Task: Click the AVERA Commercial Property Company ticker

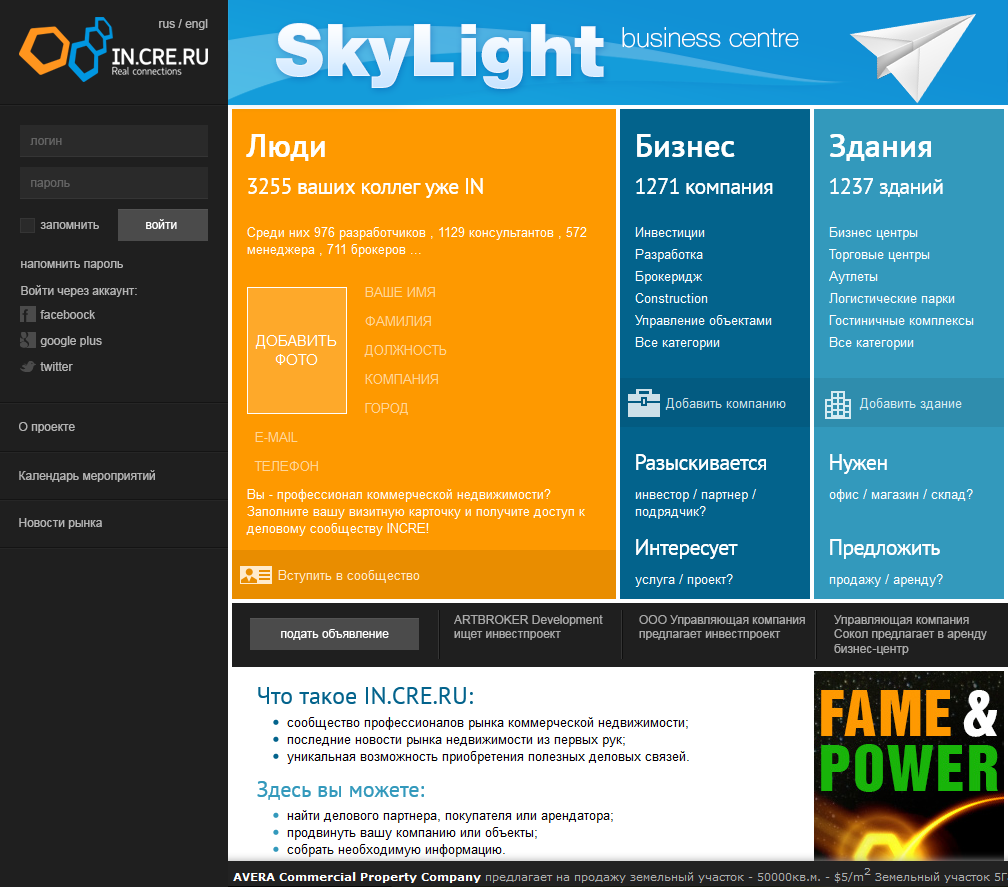Action: (x=618, y=877)
